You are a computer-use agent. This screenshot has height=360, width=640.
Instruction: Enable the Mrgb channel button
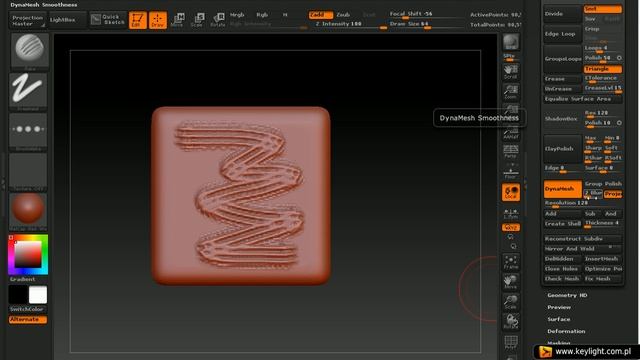[x=237, y=15]
